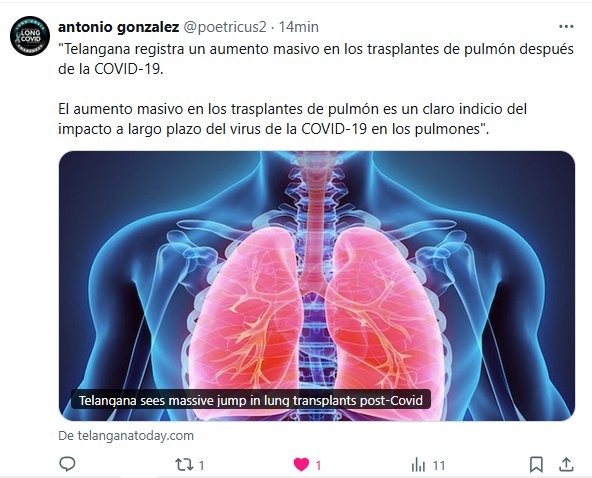Repost this tweet using retweet icon

click(184, 464)
